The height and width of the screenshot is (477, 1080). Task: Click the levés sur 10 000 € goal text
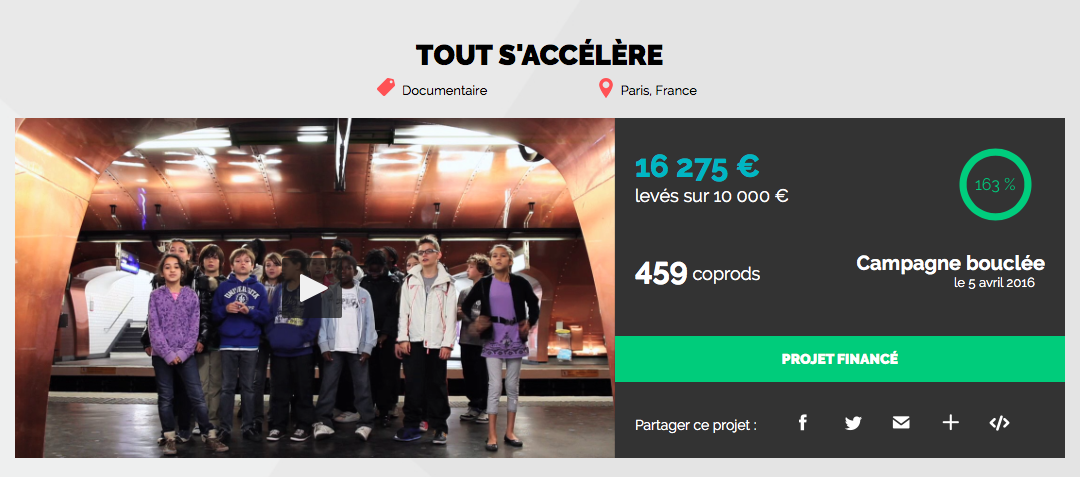712,196
